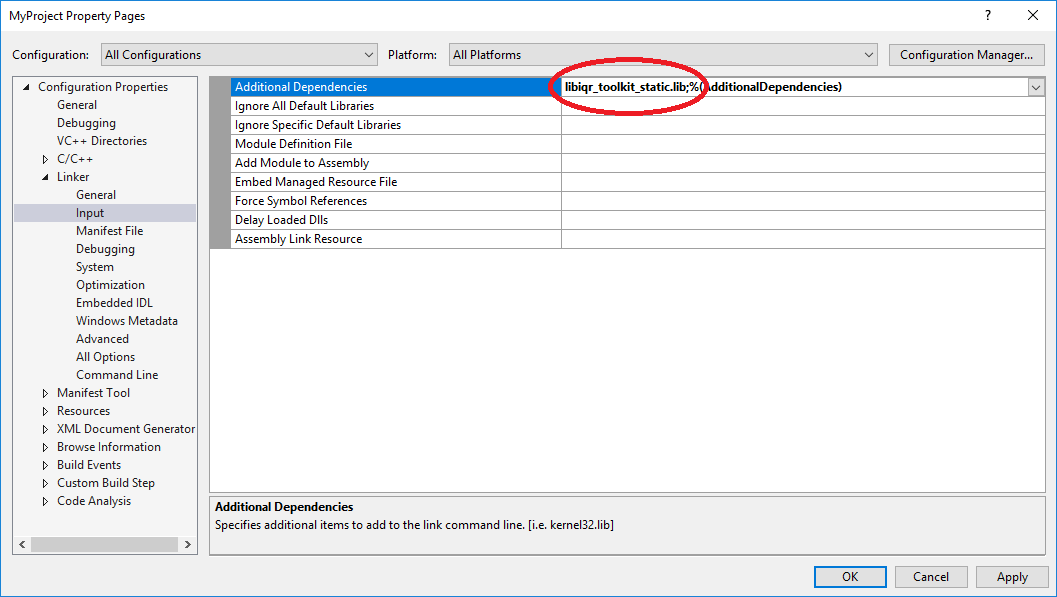
Task: Click the Apply button
Action: 1012,576
